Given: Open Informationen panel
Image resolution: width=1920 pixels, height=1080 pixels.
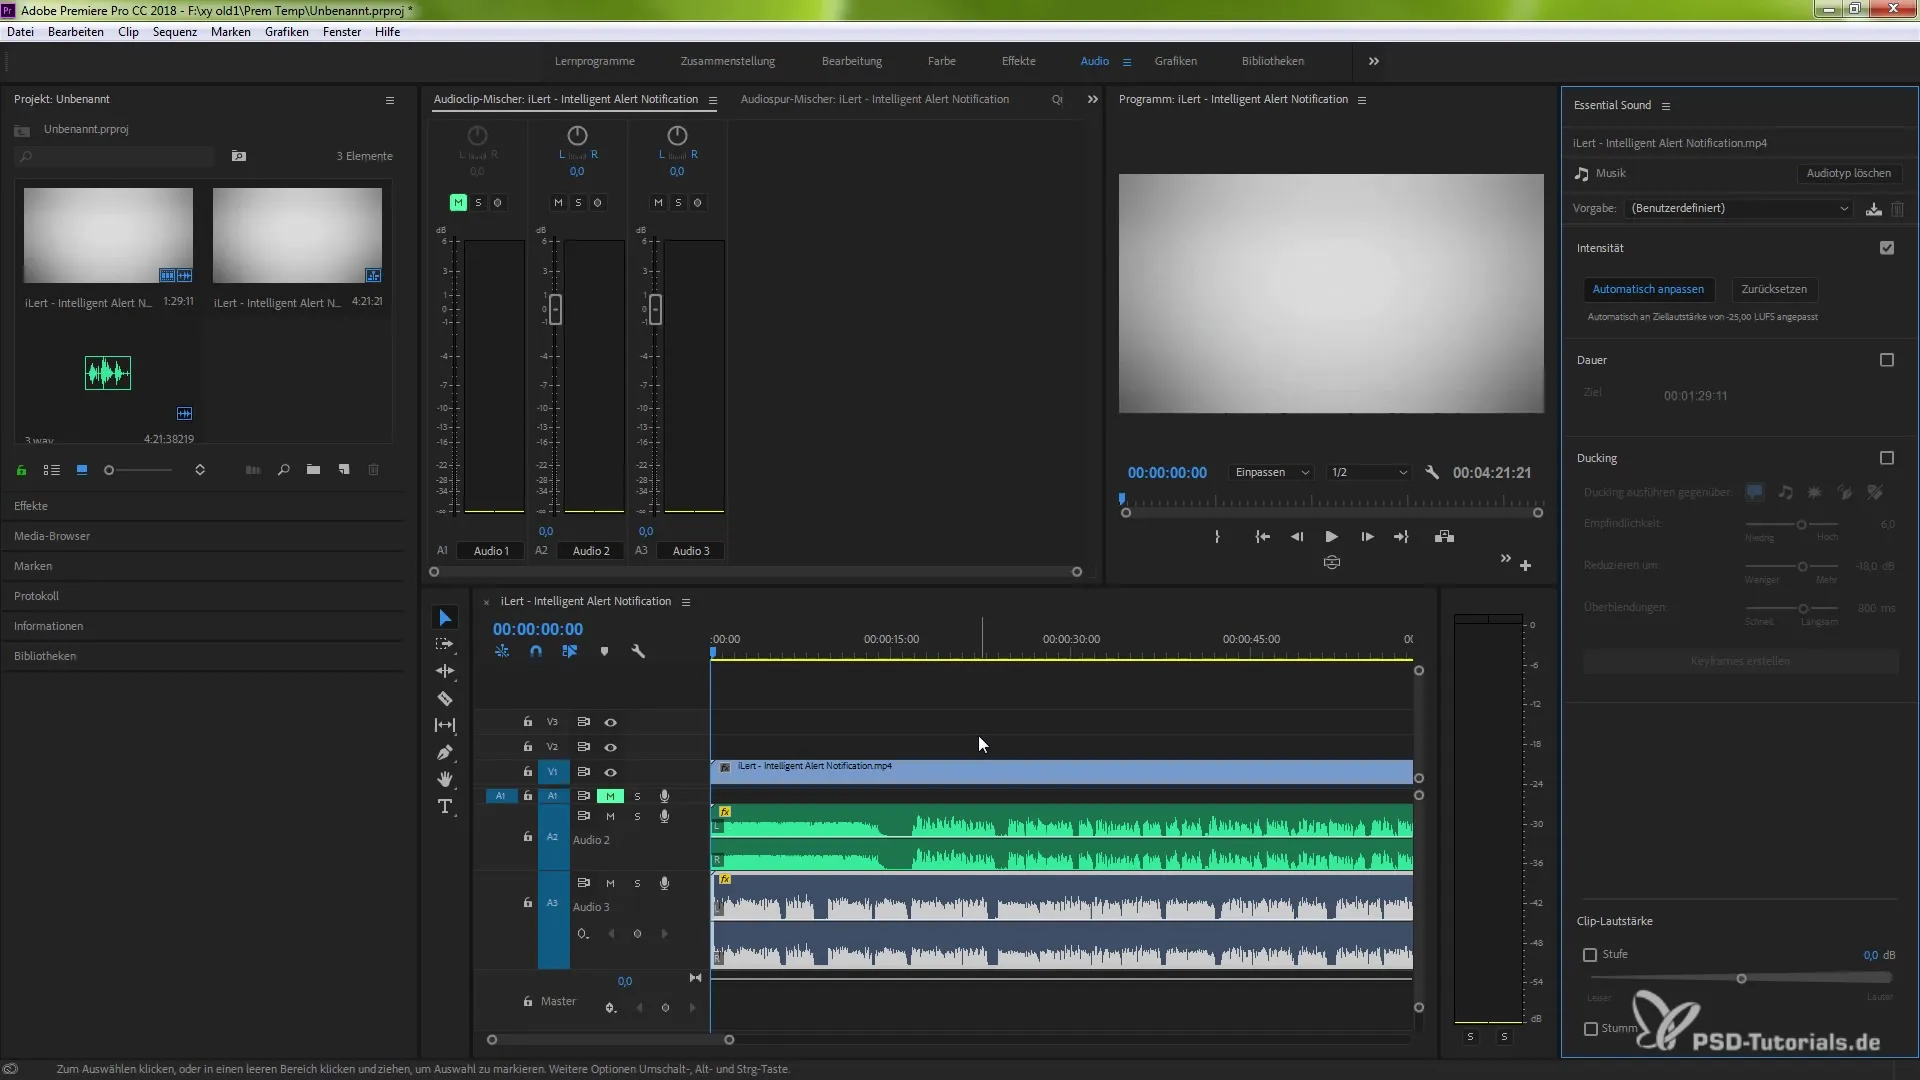Looking at the screenshot, I should (x=48, y=626).
